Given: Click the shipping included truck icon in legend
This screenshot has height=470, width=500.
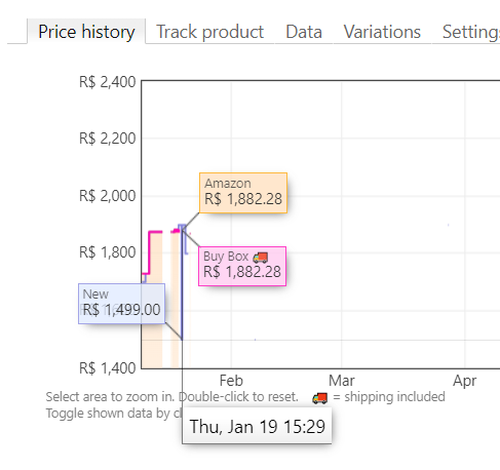Looking at the screenshot, I should (320, 397).
